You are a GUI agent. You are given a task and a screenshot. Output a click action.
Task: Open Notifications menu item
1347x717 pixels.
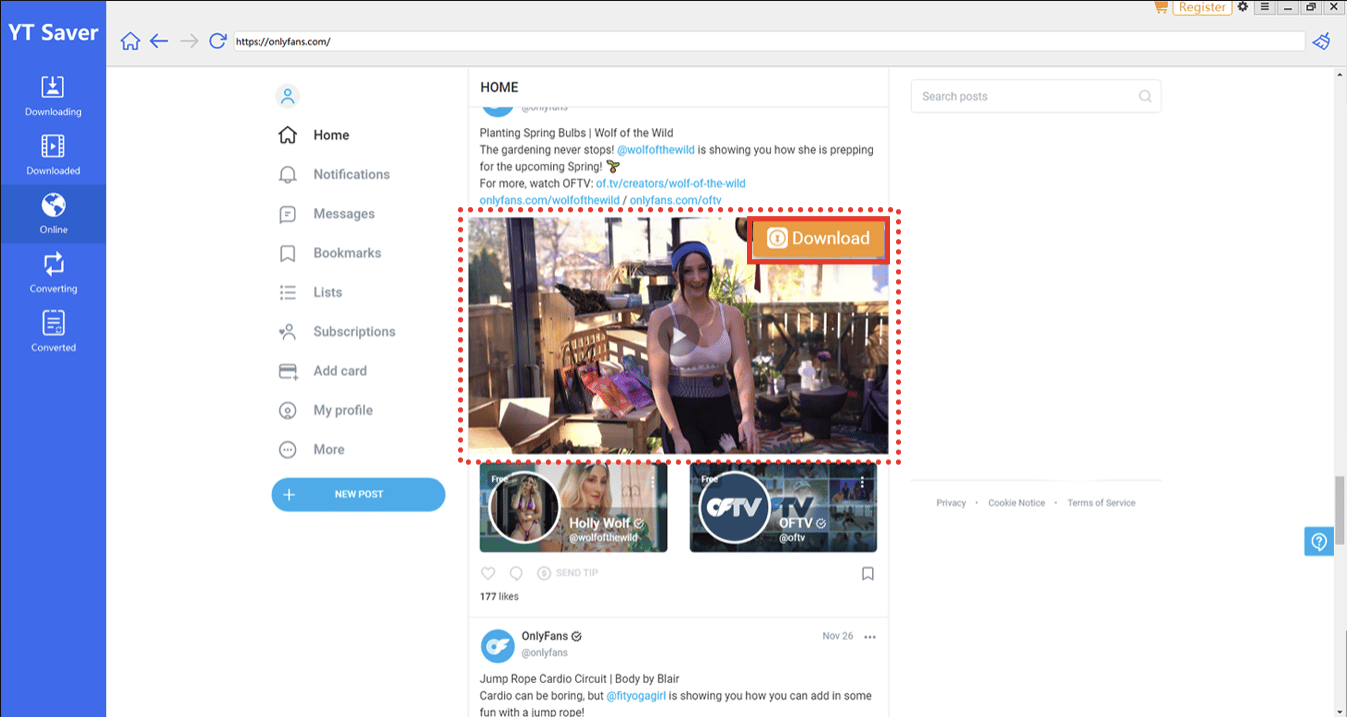coord(334,174)
